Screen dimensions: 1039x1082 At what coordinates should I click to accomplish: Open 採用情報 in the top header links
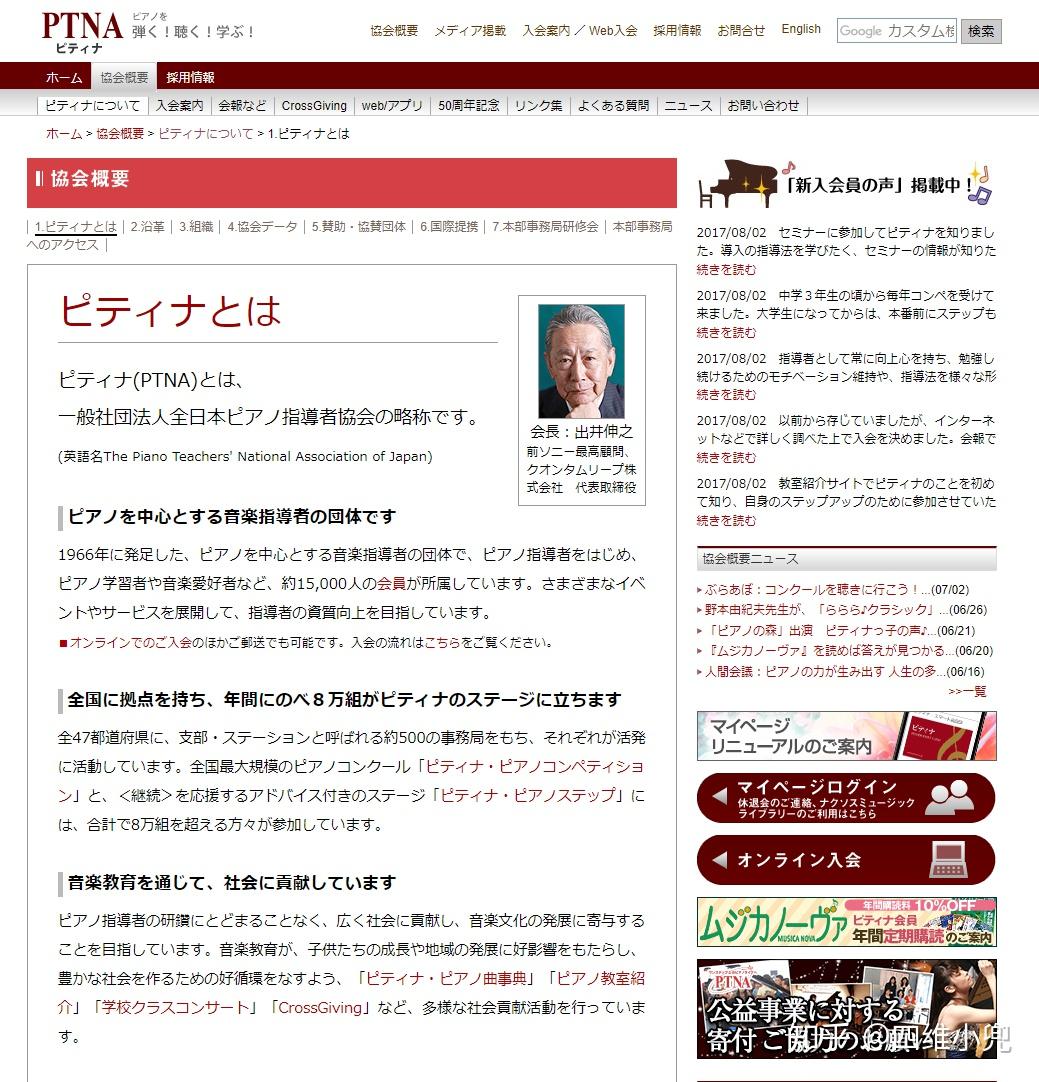pyautogui.click(x=677, y=30)
